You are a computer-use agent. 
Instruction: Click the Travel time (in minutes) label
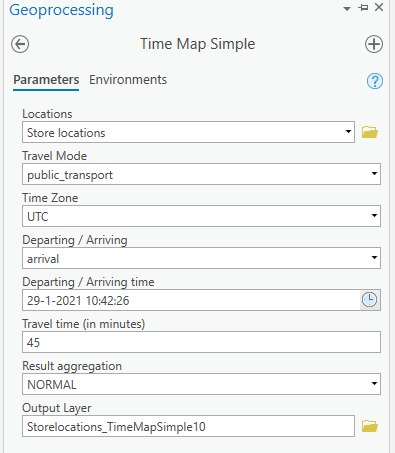click(84, 324)
